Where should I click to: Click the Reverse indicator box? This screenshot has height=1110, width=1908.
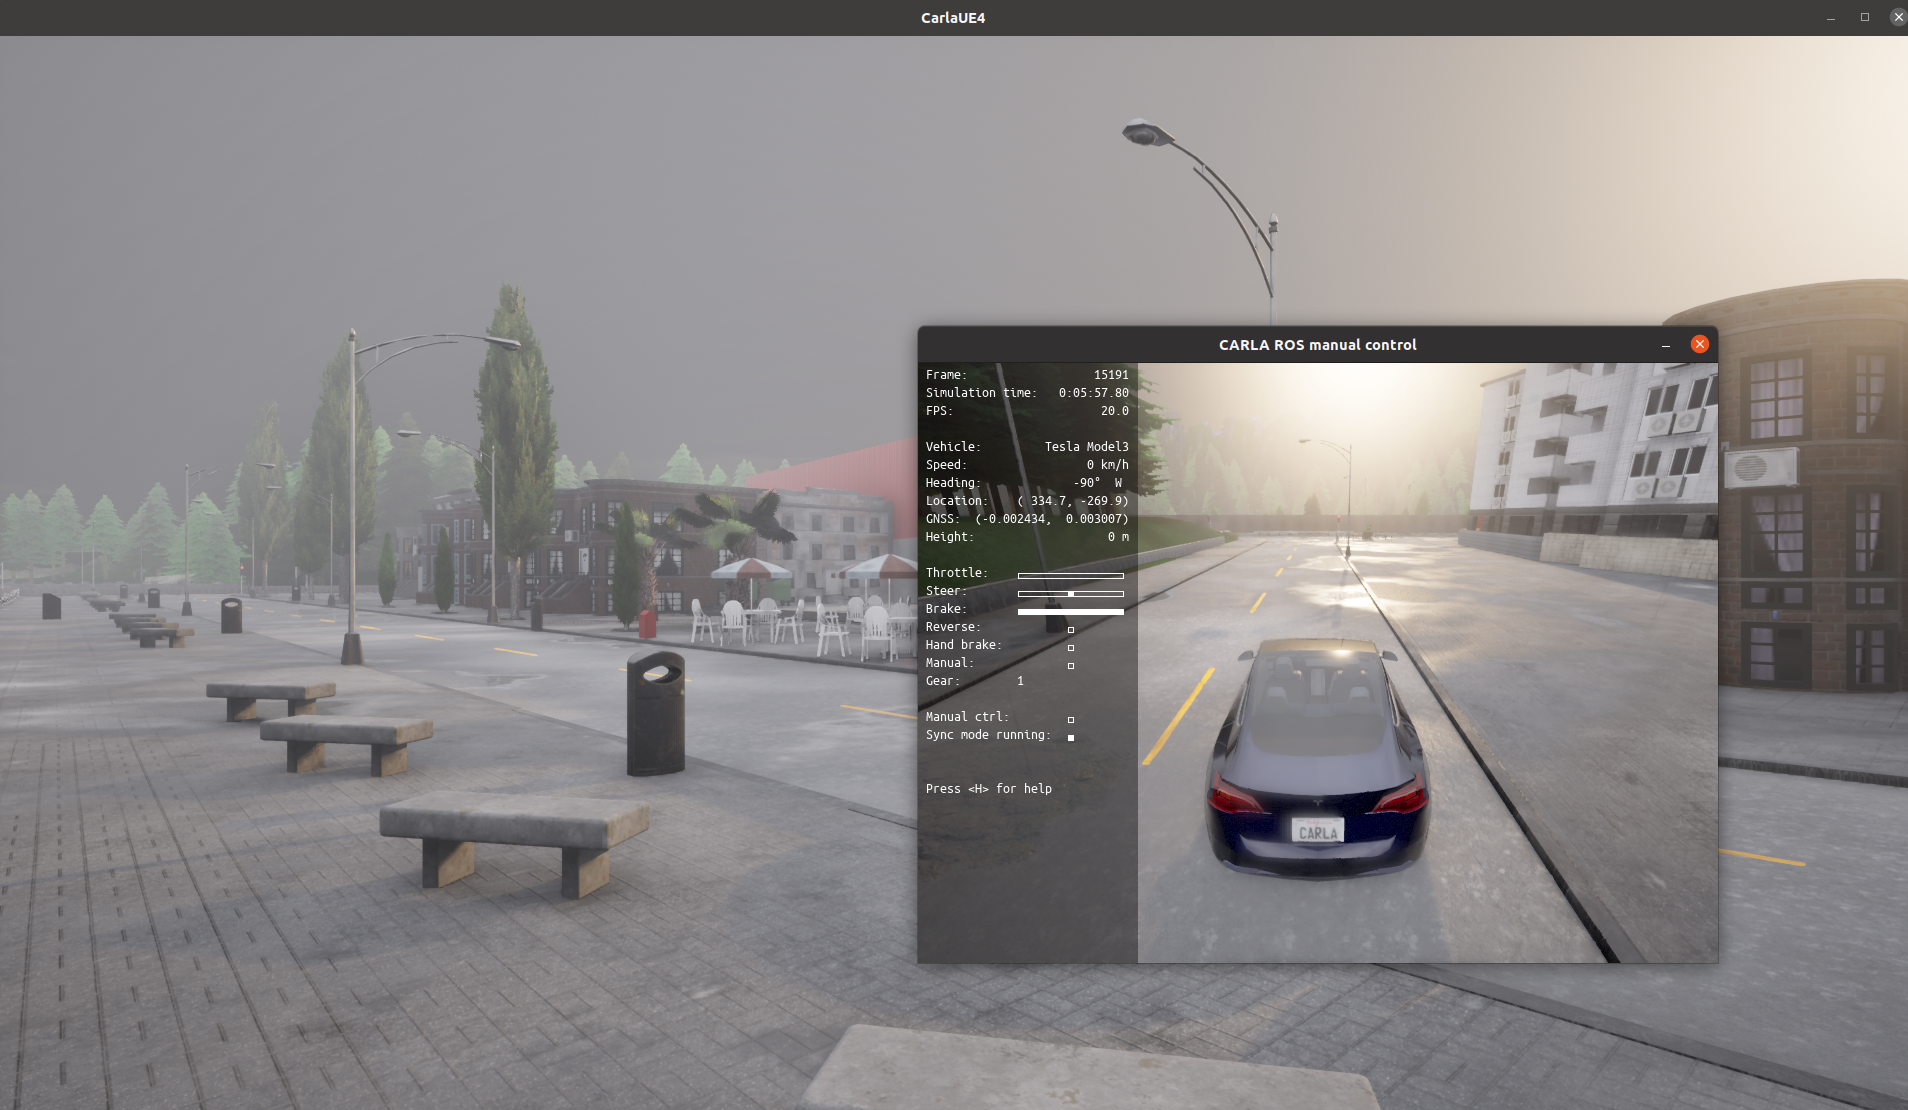1071,629
